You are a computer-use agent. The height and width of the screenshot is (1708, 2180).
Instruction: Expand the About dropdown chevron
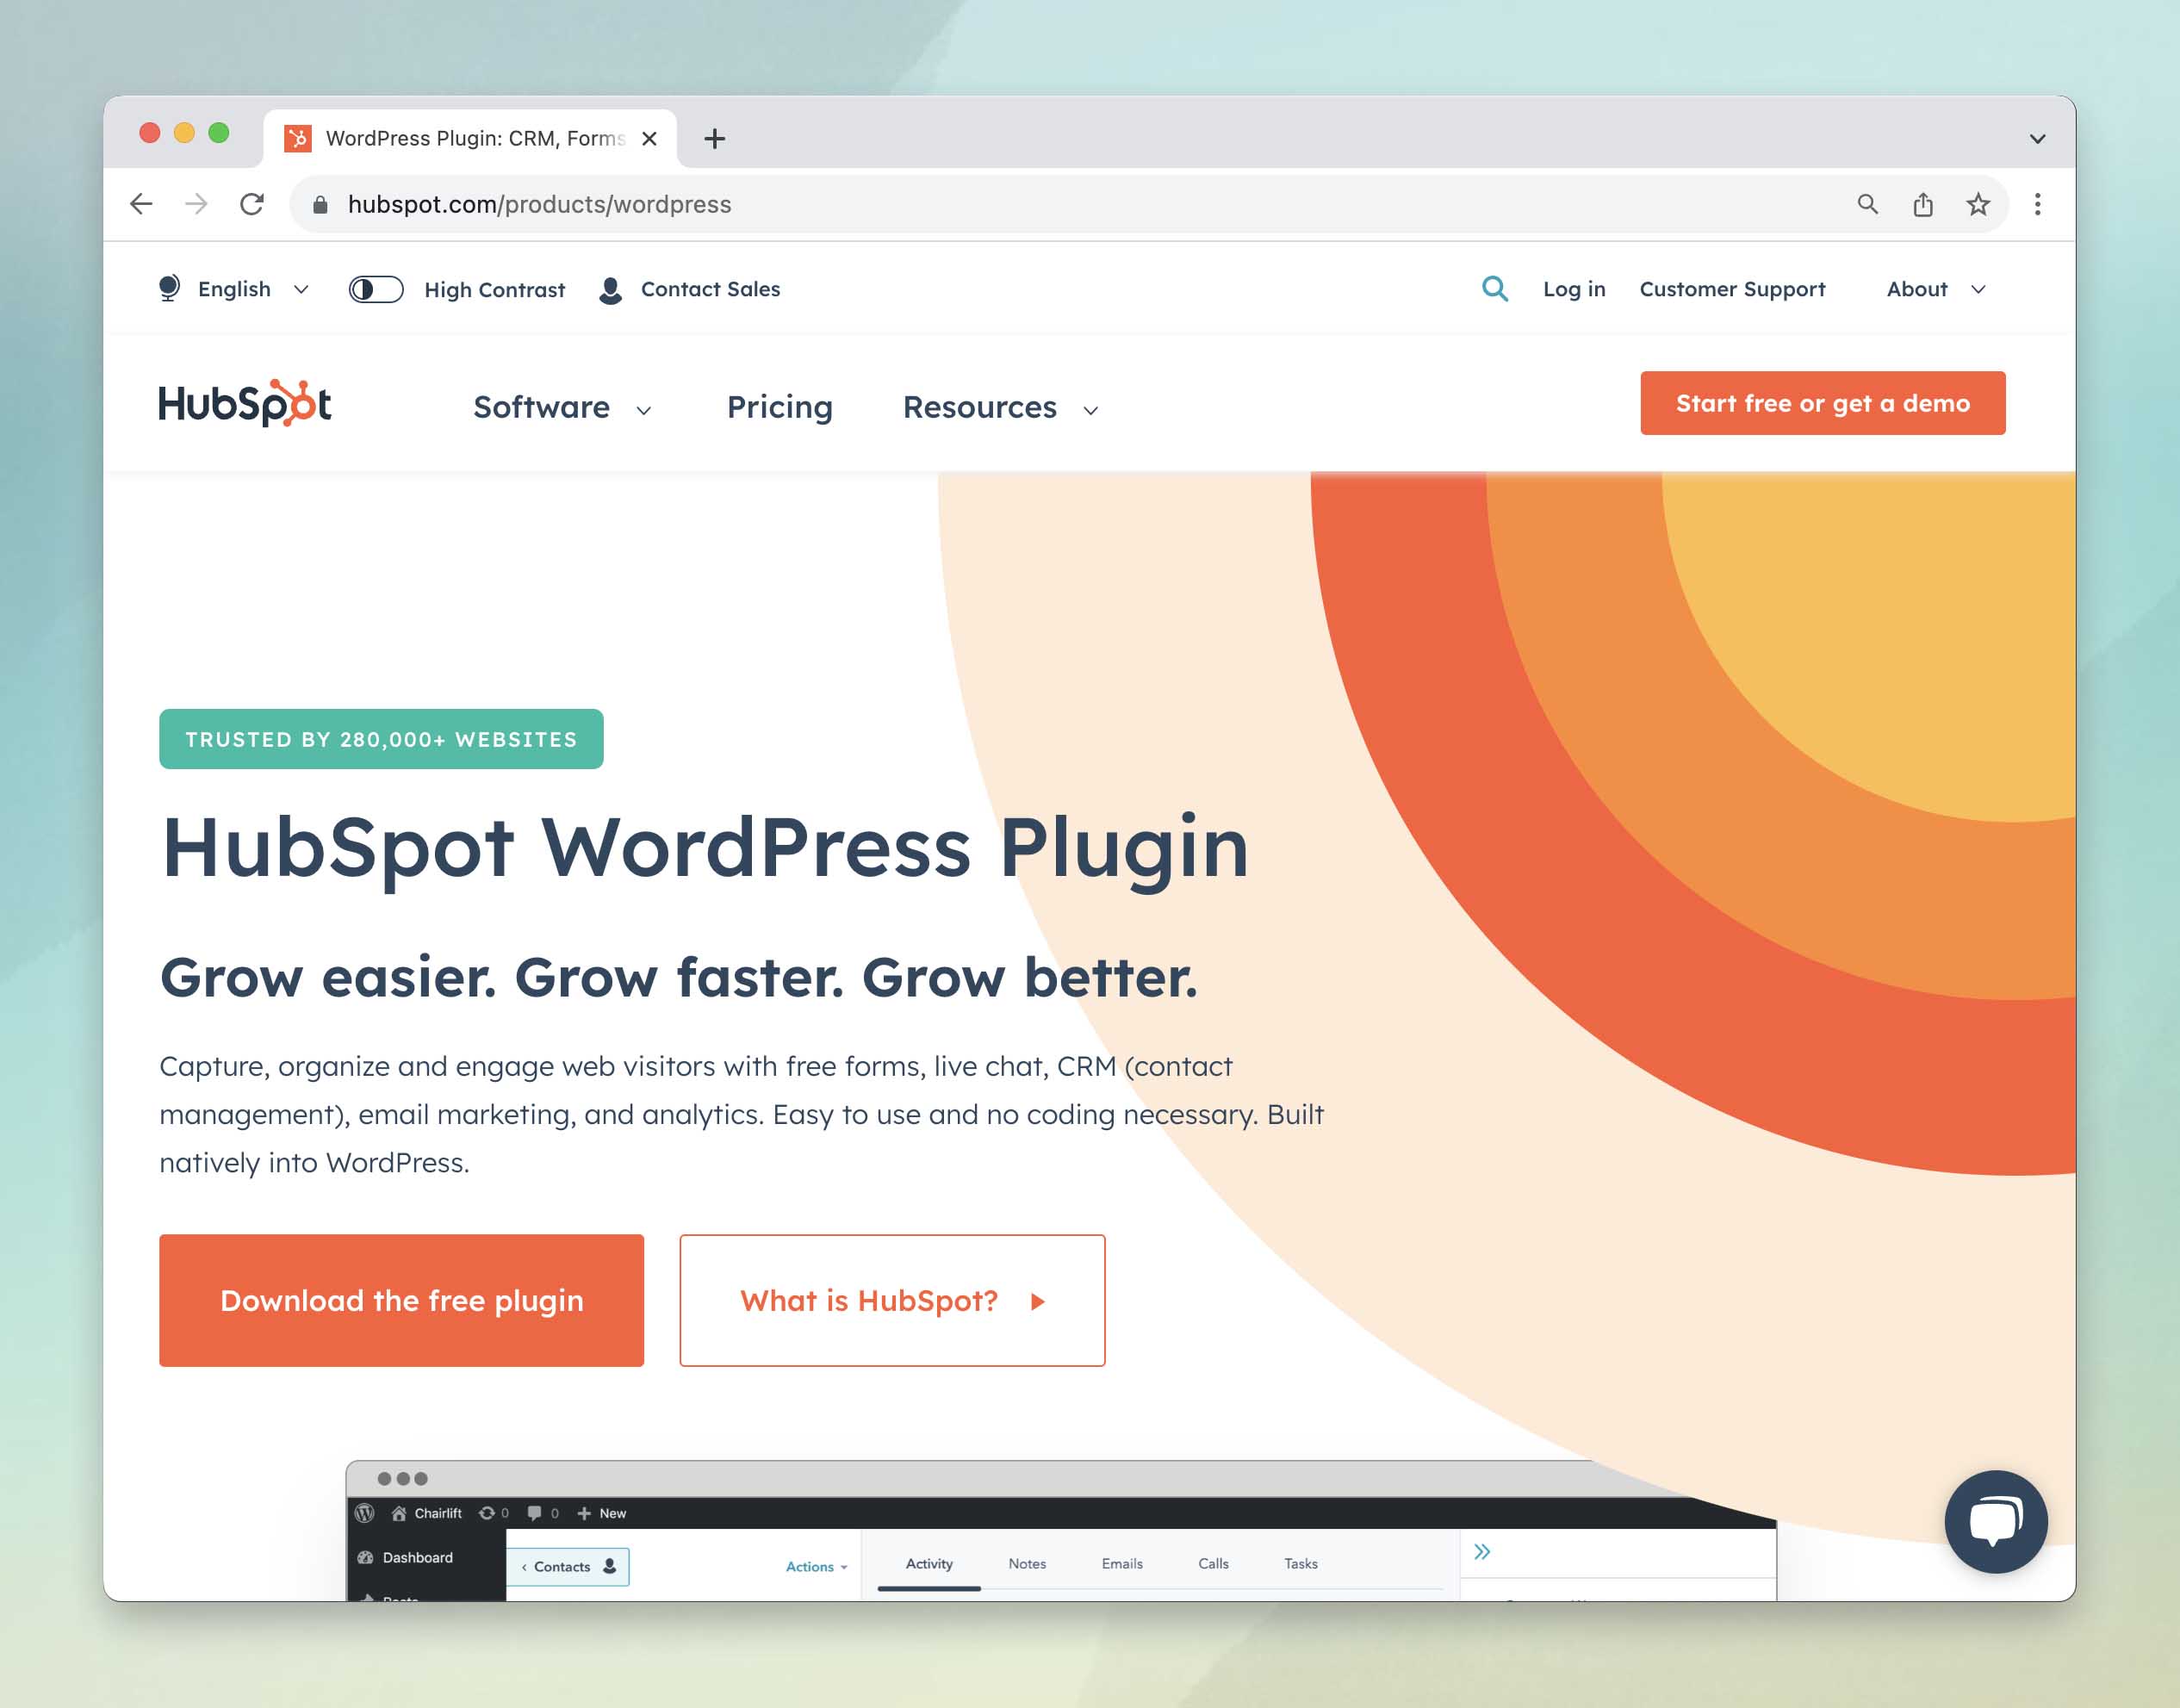point(1977,289)
